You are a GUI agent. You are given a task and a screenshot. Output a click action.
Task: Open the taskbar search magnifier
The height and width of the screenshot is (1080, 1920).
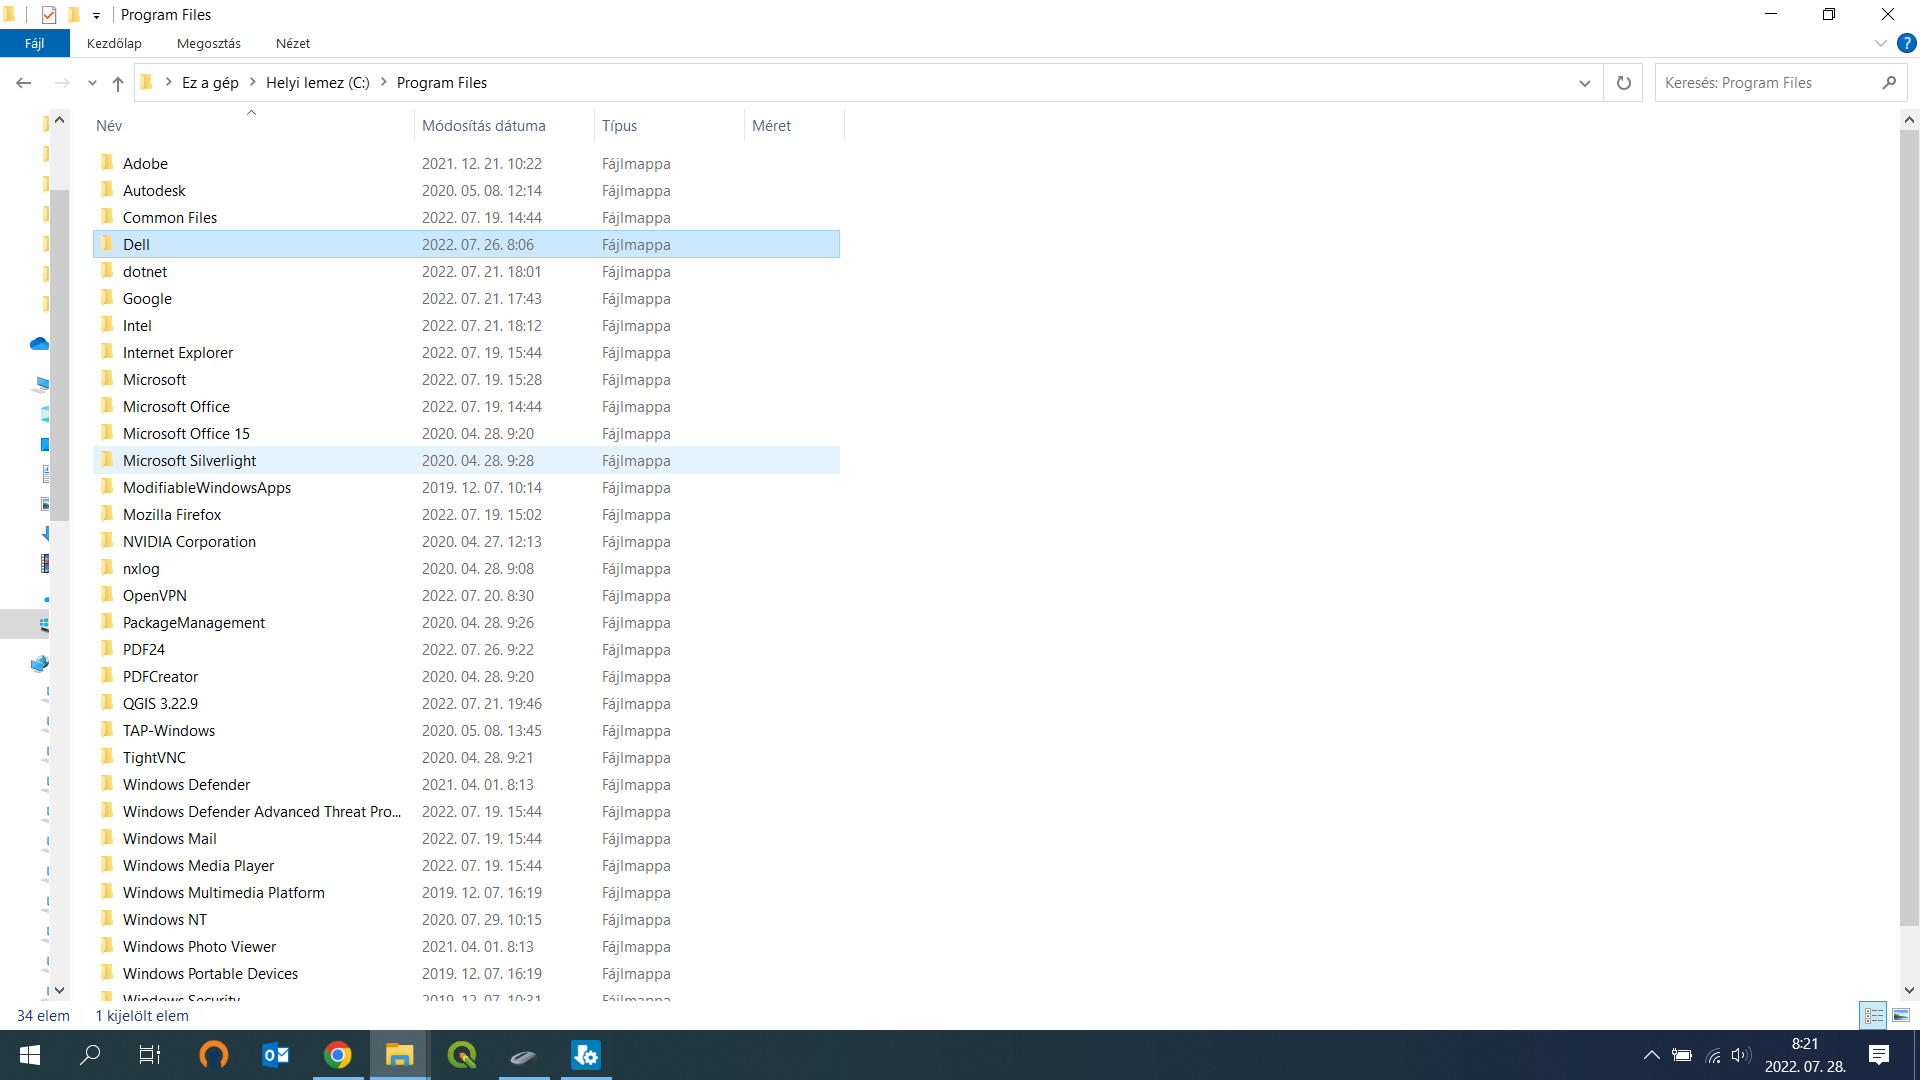click(x=90, y=1055)
